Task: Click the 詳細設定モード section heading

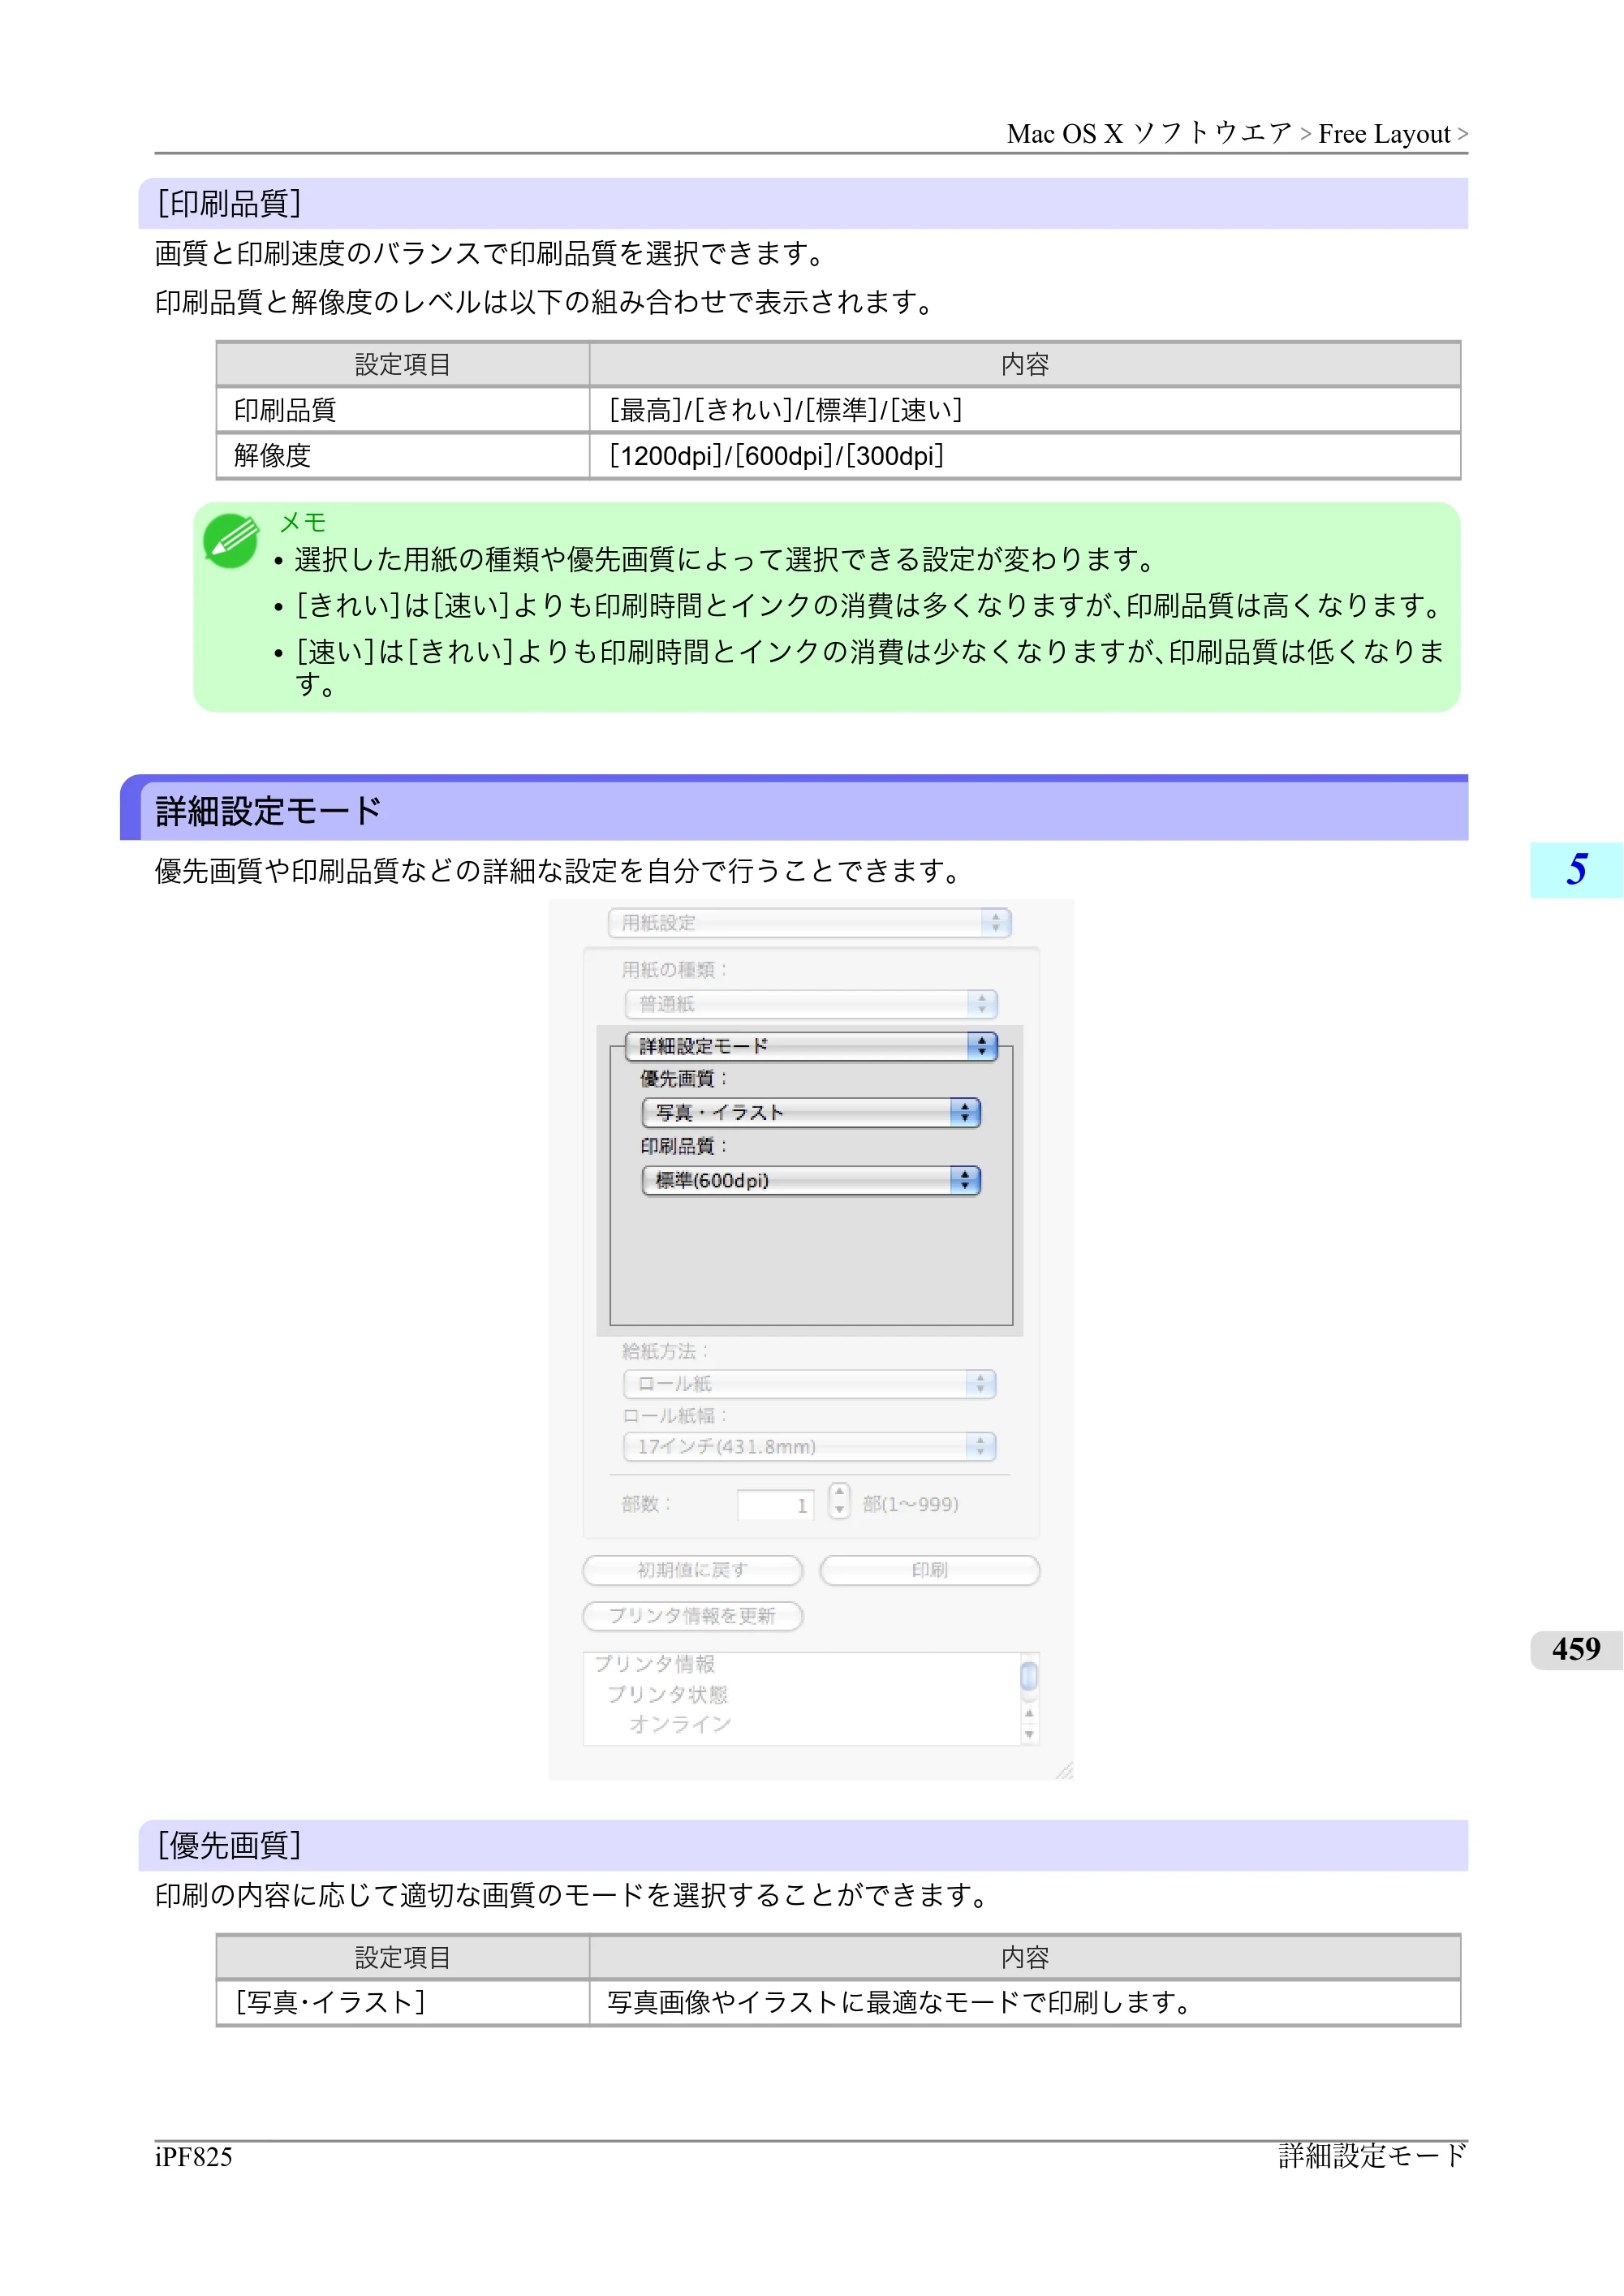Action: point(269,811)
